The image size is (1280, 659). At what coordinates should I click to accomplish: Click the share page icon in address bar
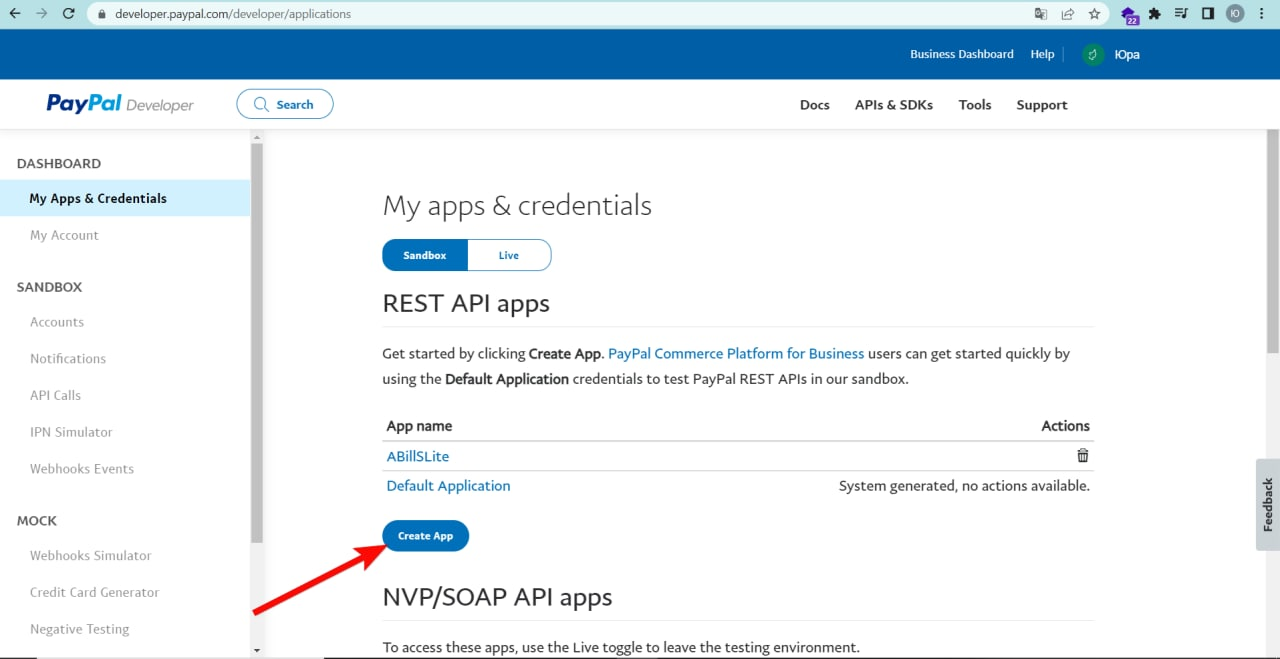[x=1068, y=14]
